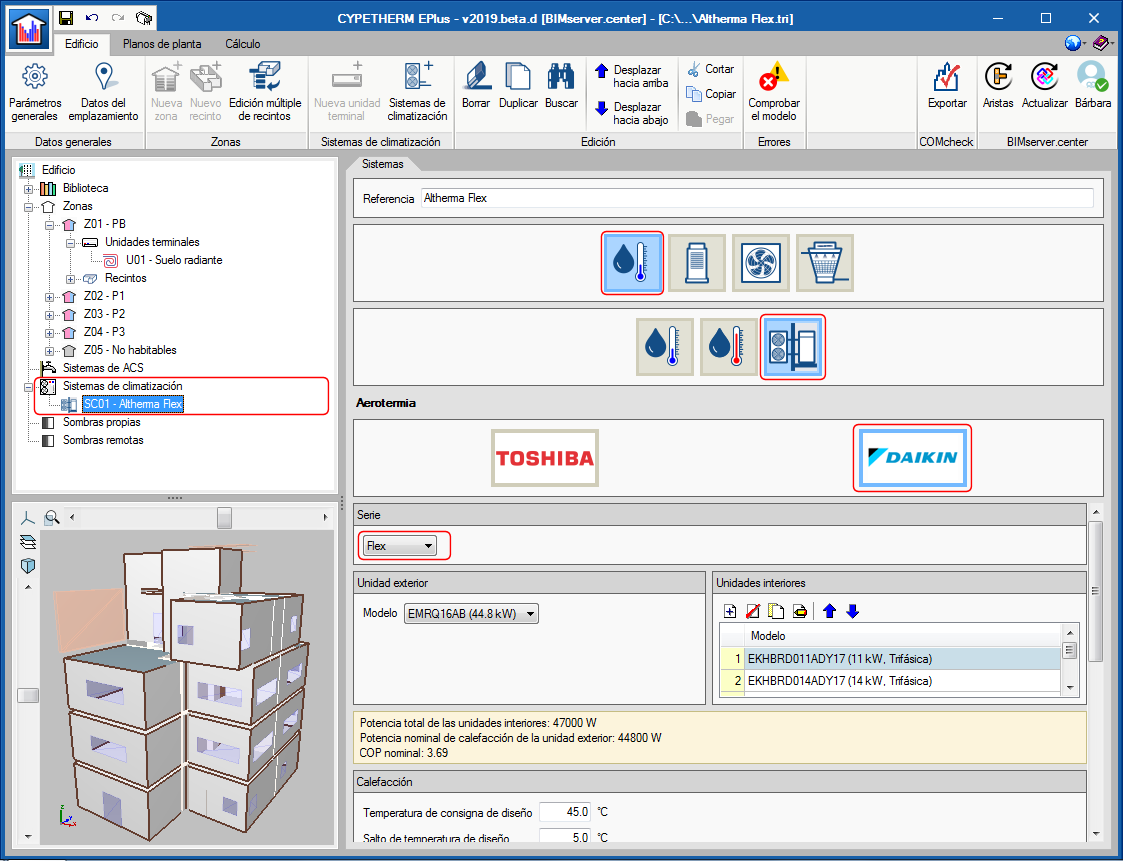Screen dimensions: 1123x861
Task: Open the Serie dropdown showing Flex
Action: 400,546
